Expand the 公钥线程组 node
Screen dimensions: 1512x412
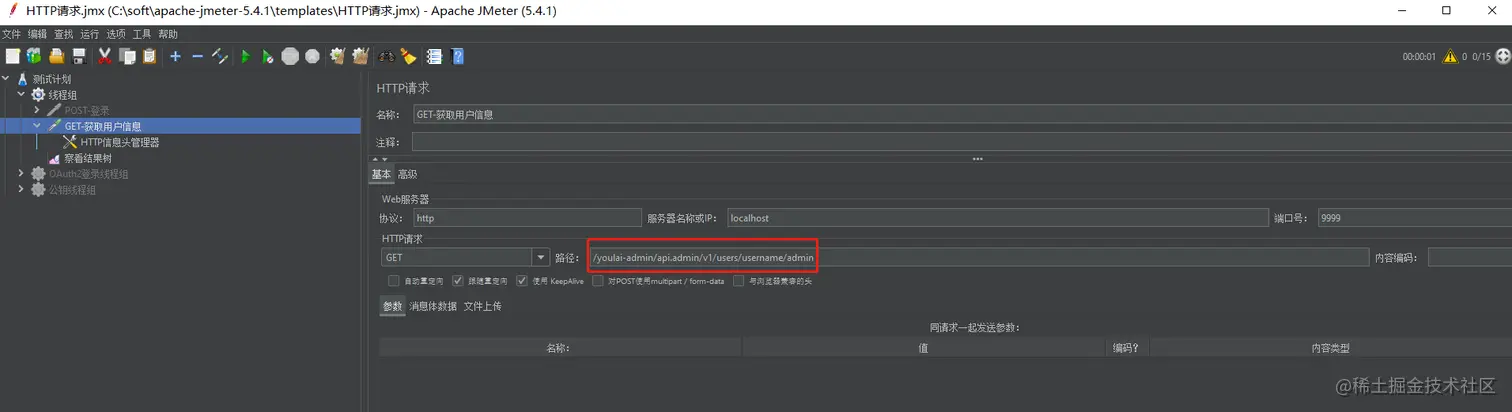click(x=22, y=190)
